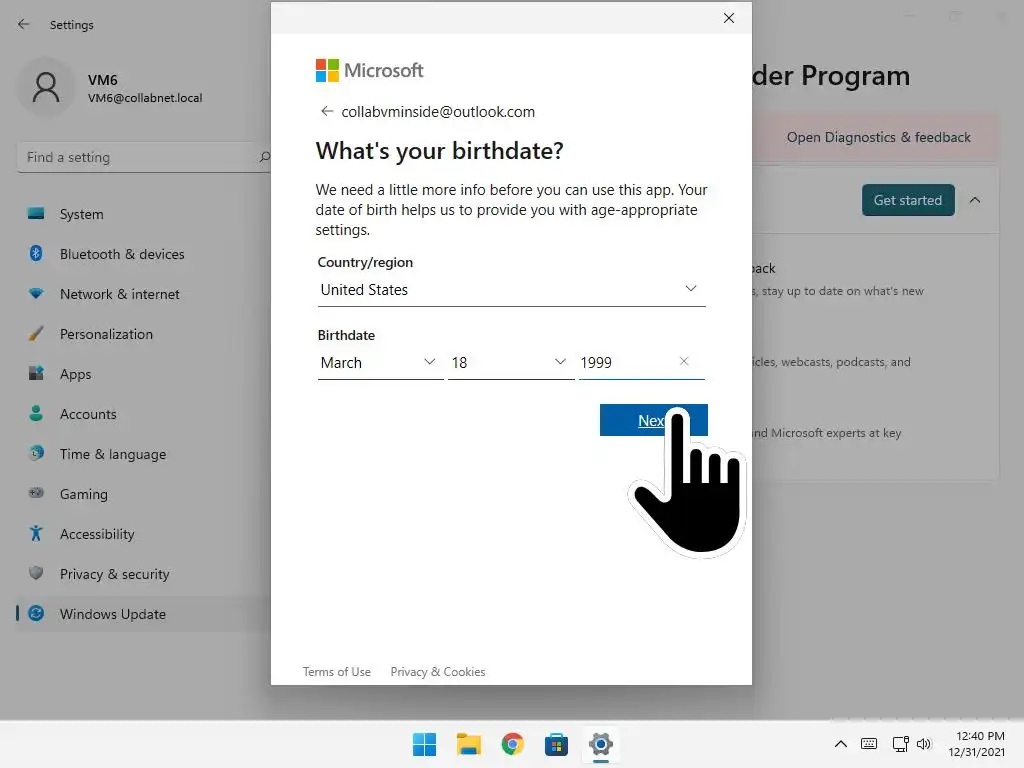Viewport: 1024px width, 768px height.
Task: Click the volume speaker tray icon
Action: point(923,744)
